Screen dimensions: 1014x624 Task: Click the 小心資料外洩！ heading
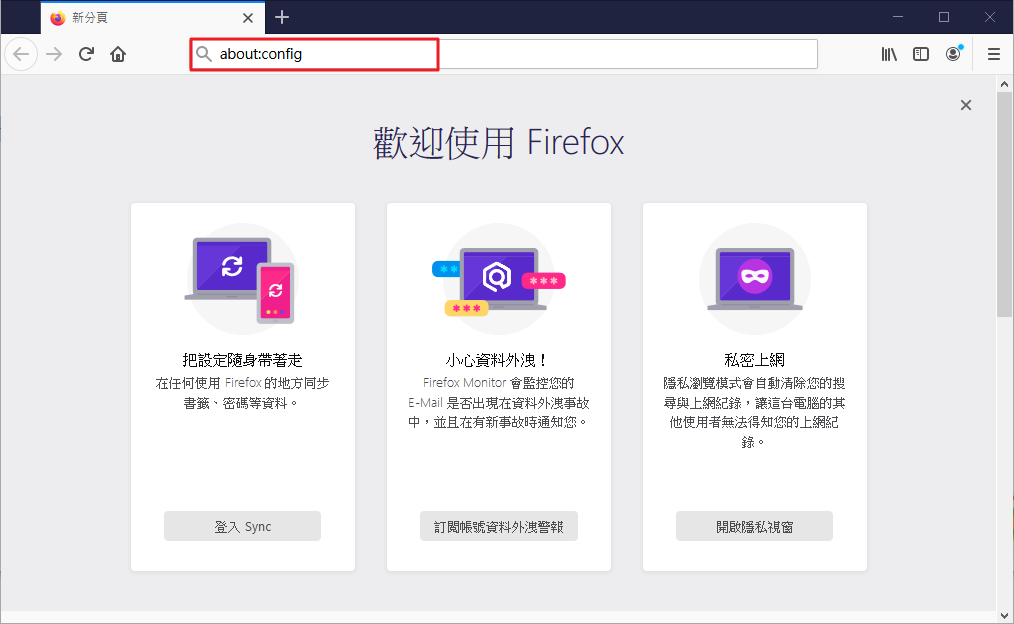pyautogui.click(x=499, y=360)
